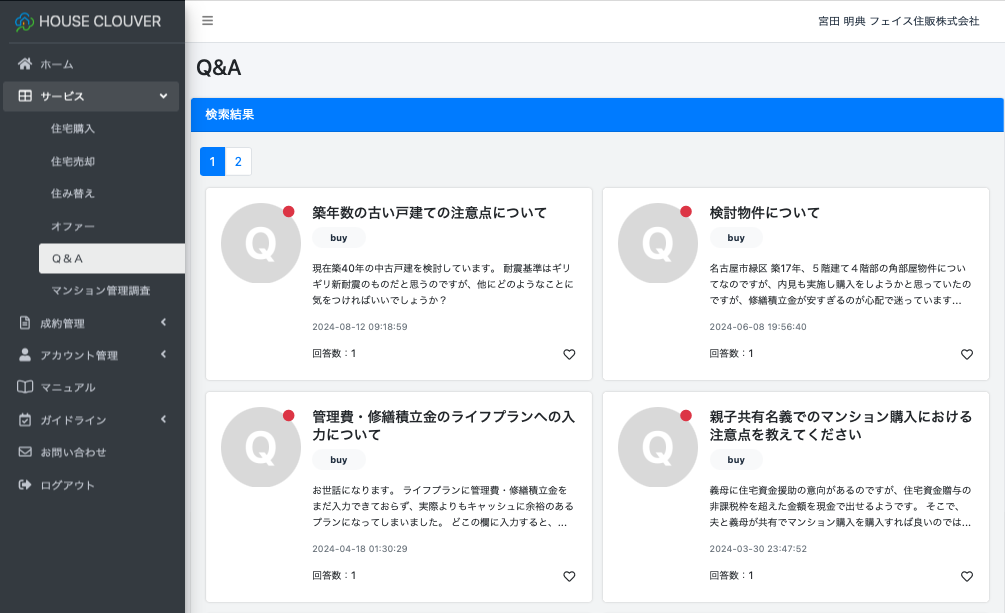Screen dimensions: 1005x613
Task: Toggle the hamburger sidebar menu
Action: coord(207,21)
